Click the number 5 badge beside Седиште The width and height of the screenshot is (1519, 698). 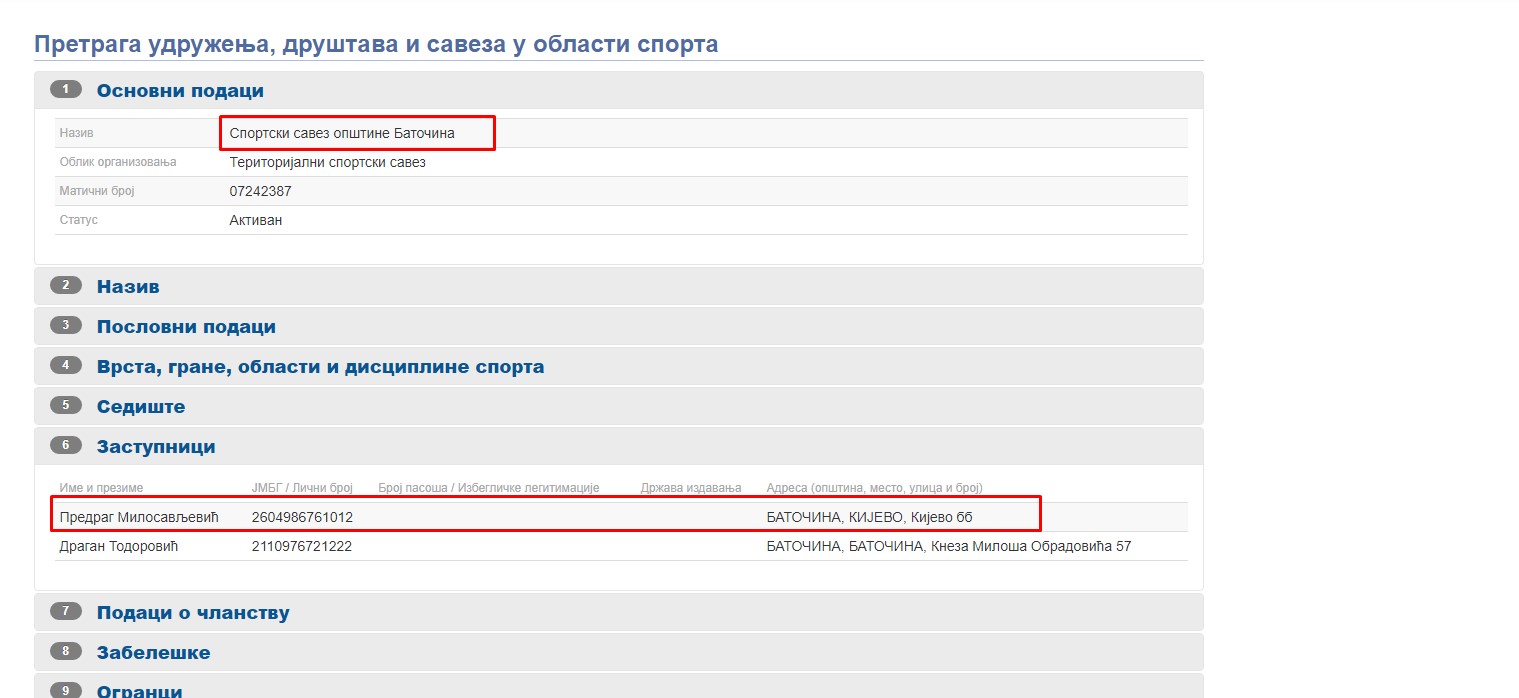pyautogui.click(x=65, y=406)
